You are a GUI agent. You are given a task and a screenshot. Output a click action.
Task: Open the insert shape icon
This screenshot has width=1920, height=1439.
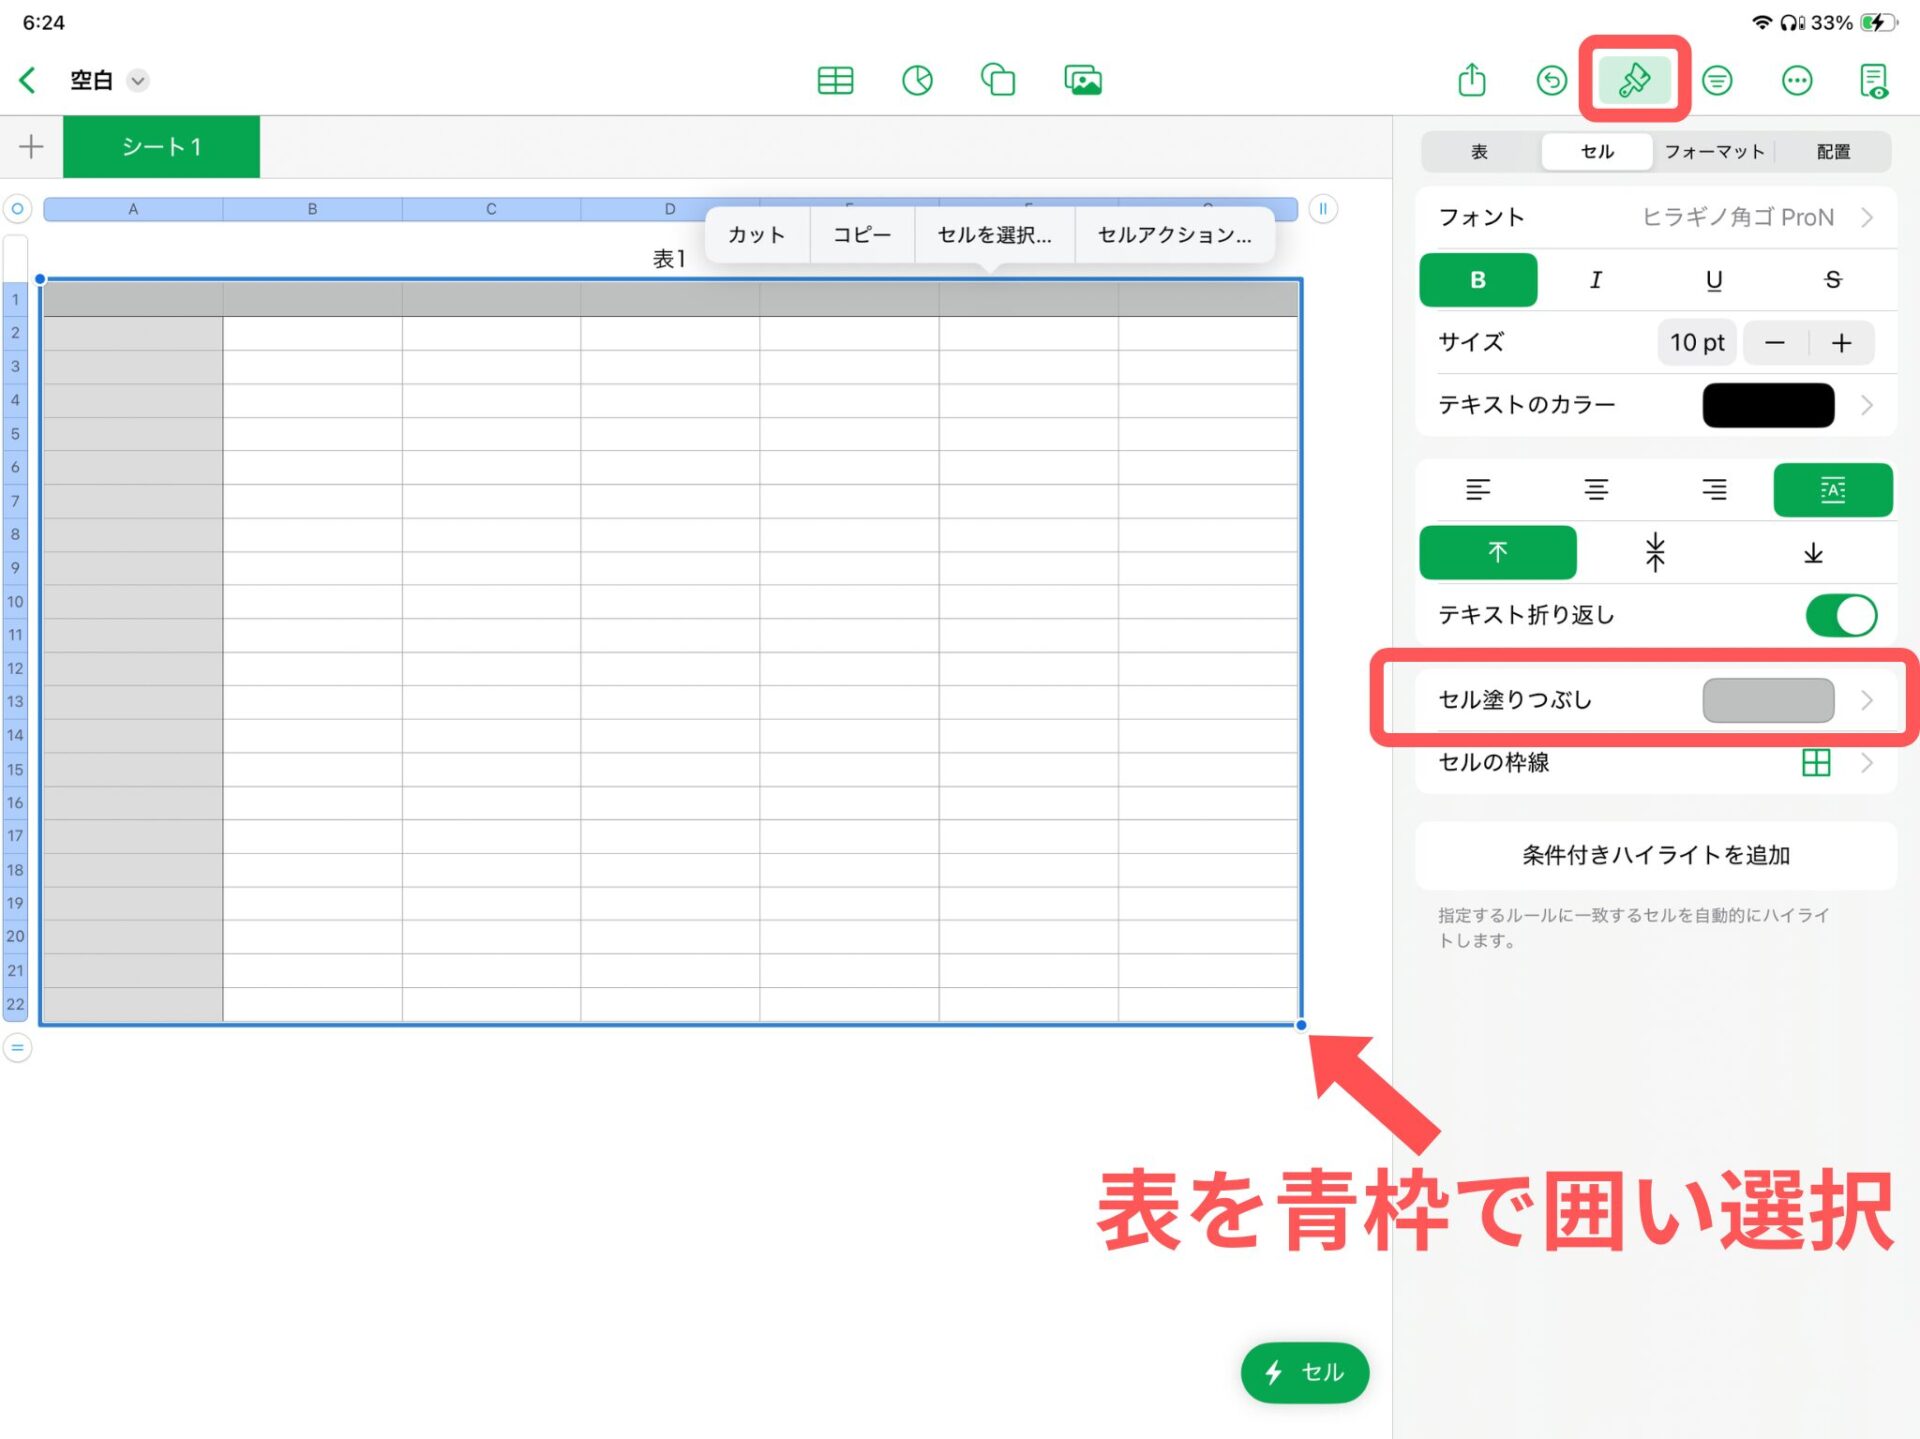(998, 80)
